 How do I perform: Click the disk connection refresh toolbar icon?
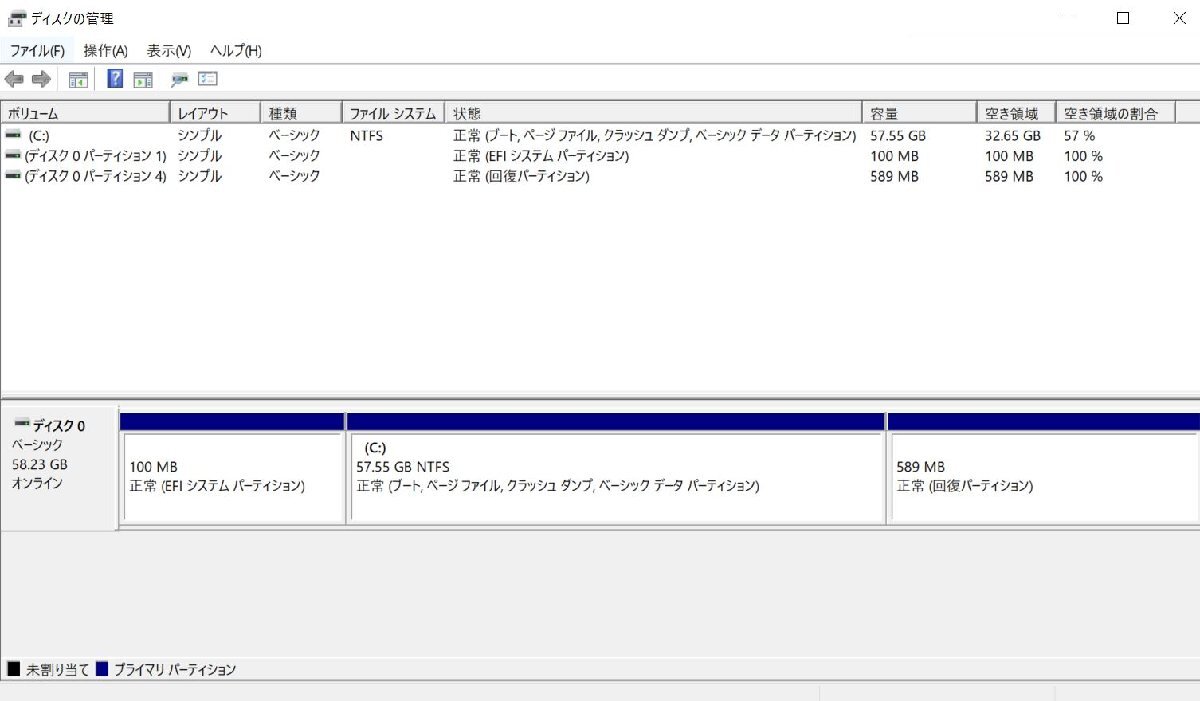click(179, 80)
